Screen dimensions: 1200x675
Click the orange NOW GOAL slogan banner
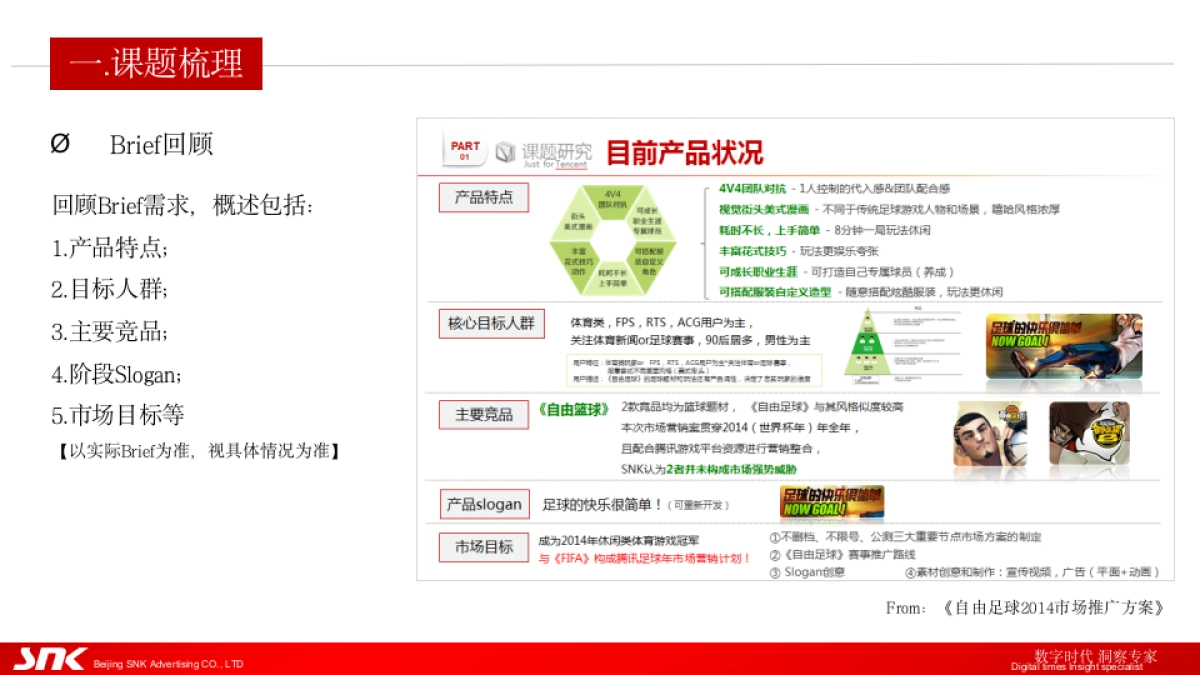click(x=828, y=503)
